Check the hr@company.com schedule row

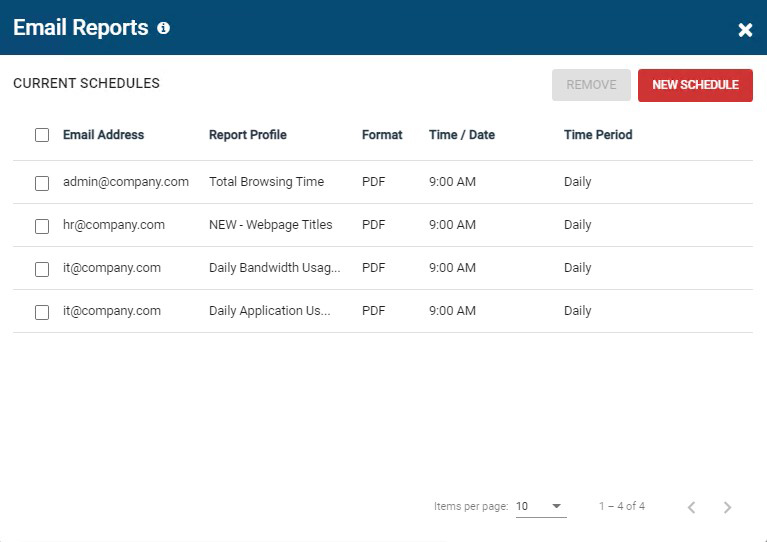point(42,226)
